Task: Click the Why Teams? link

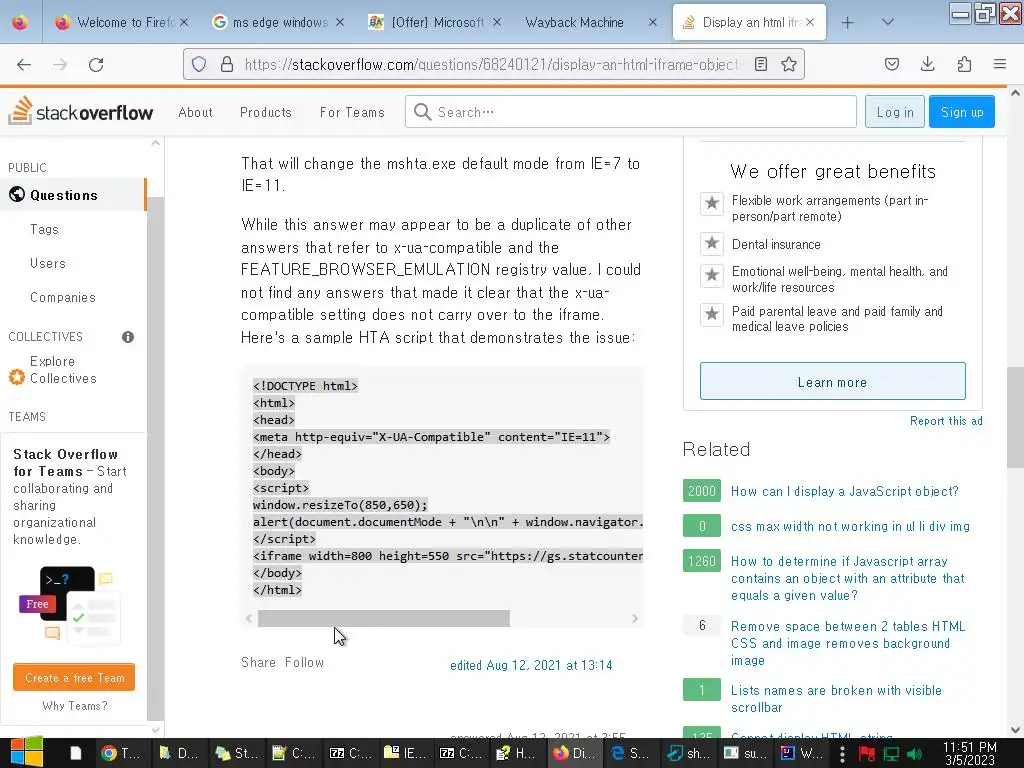Action: click(74, 706)
